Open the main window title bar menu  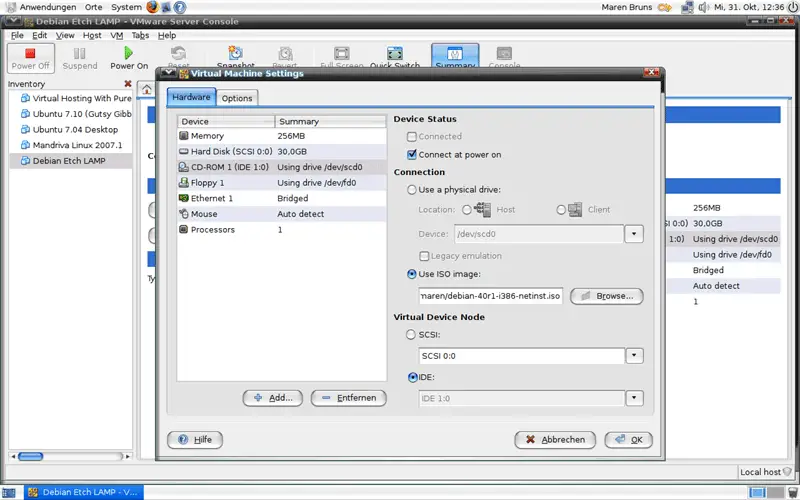click(12, 21)
